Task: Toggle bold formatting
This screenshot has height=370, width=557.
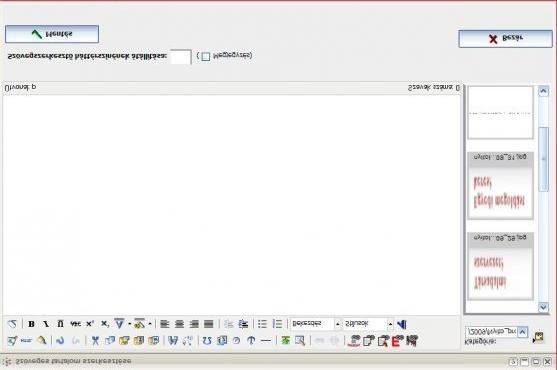Action: click(31, 324)
